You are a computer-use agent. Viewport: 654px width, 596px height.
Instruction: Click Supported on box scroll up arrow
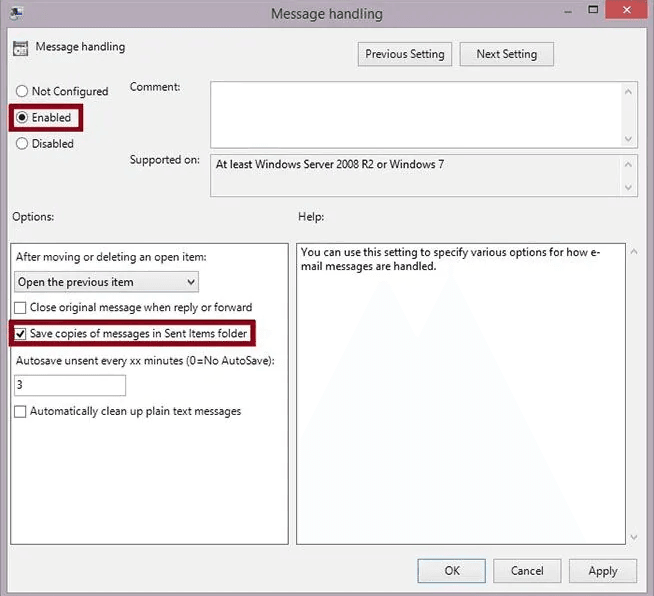[628, 164]
